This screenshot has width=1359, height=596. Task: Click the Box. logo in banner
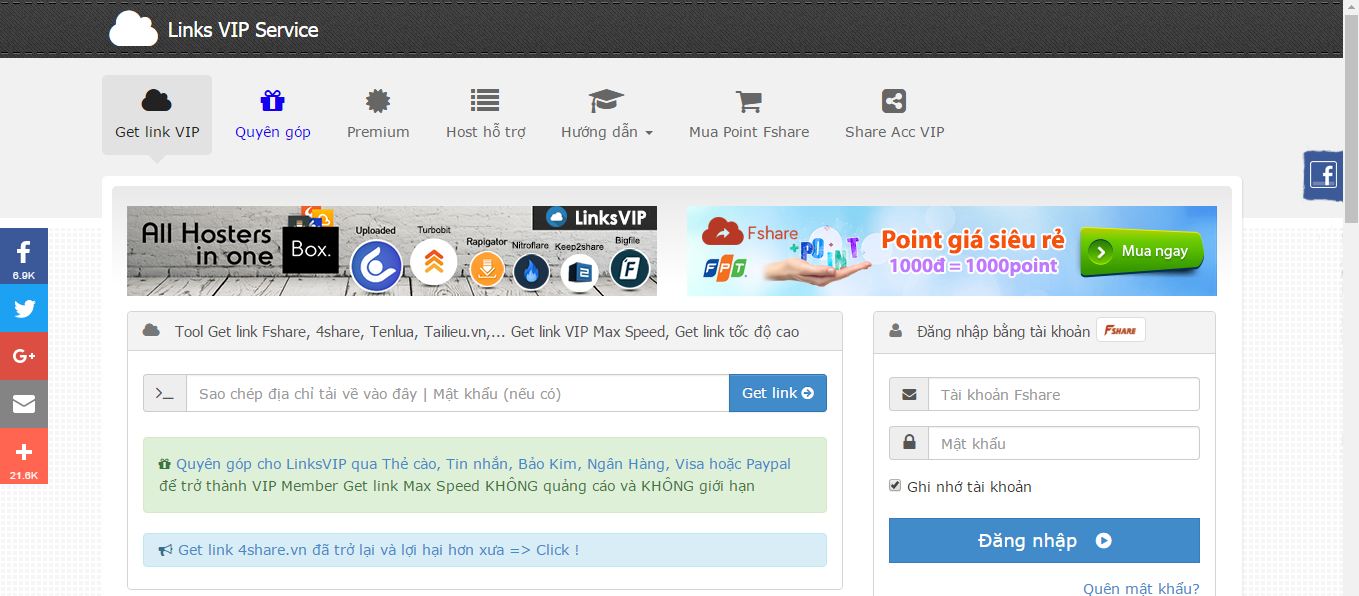(311, 250)
